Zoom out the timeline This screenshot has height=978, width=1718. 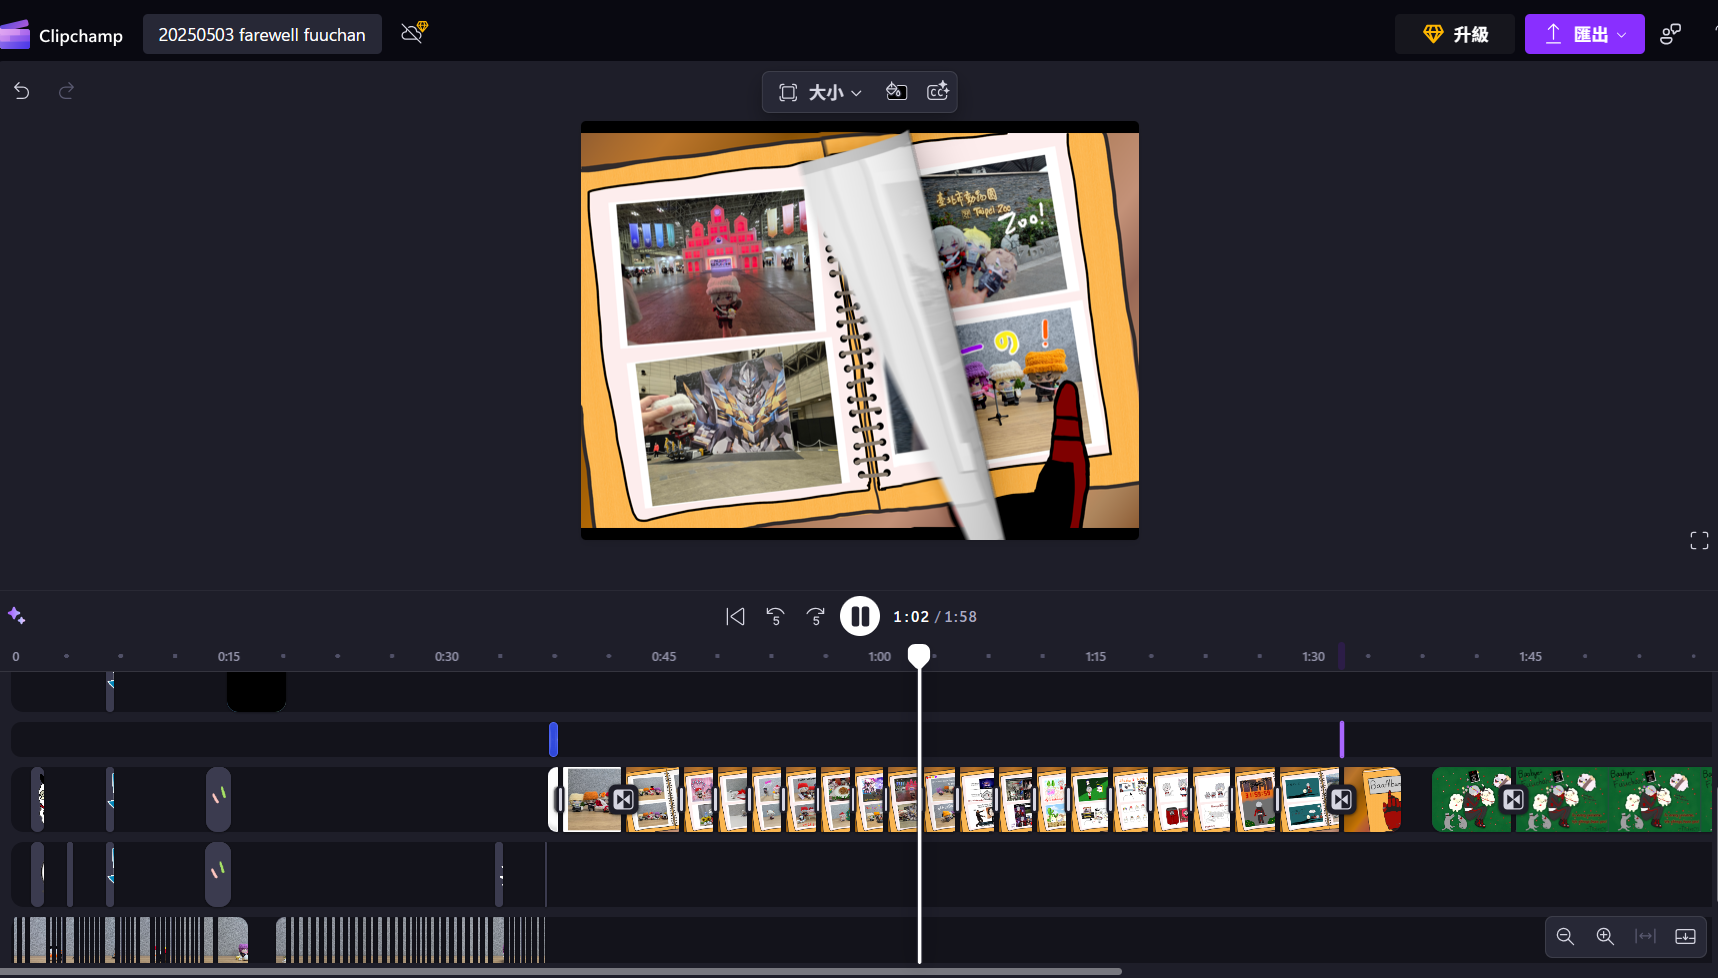point(1565,936)
